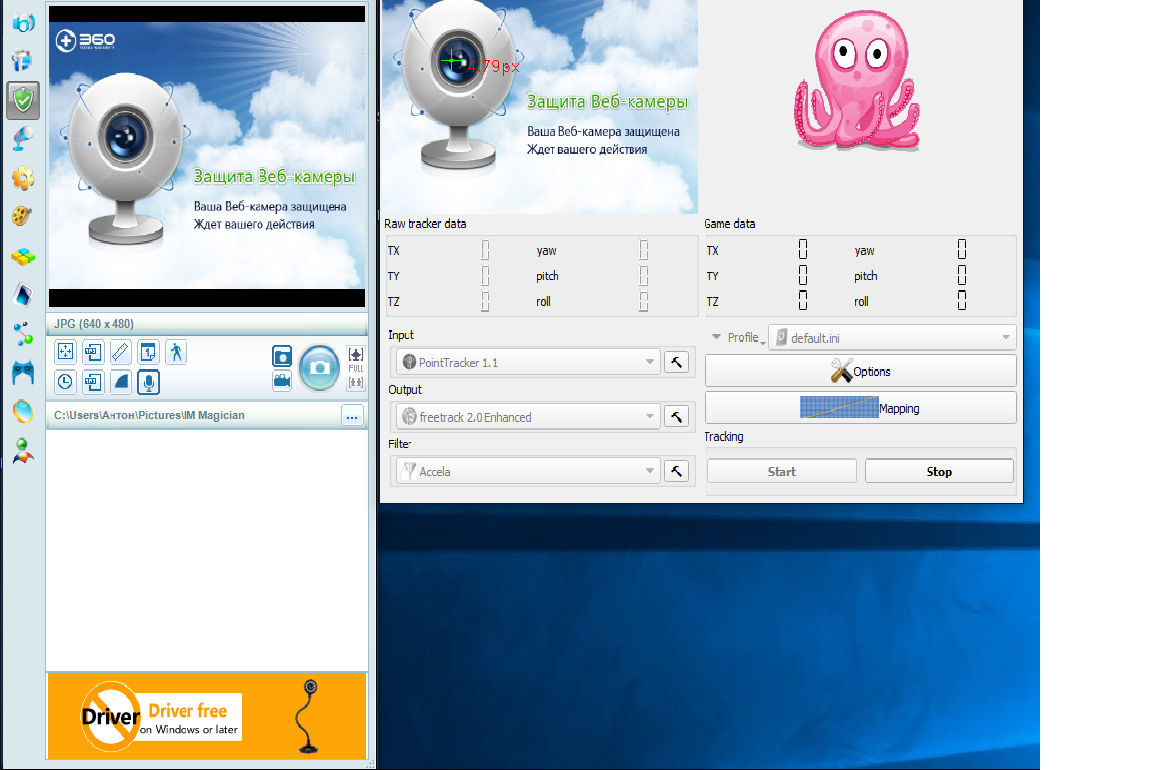Screen dimensions: 1152x770
Task: Open the connected nodes share icon in the sidebar
Action: 23,334
